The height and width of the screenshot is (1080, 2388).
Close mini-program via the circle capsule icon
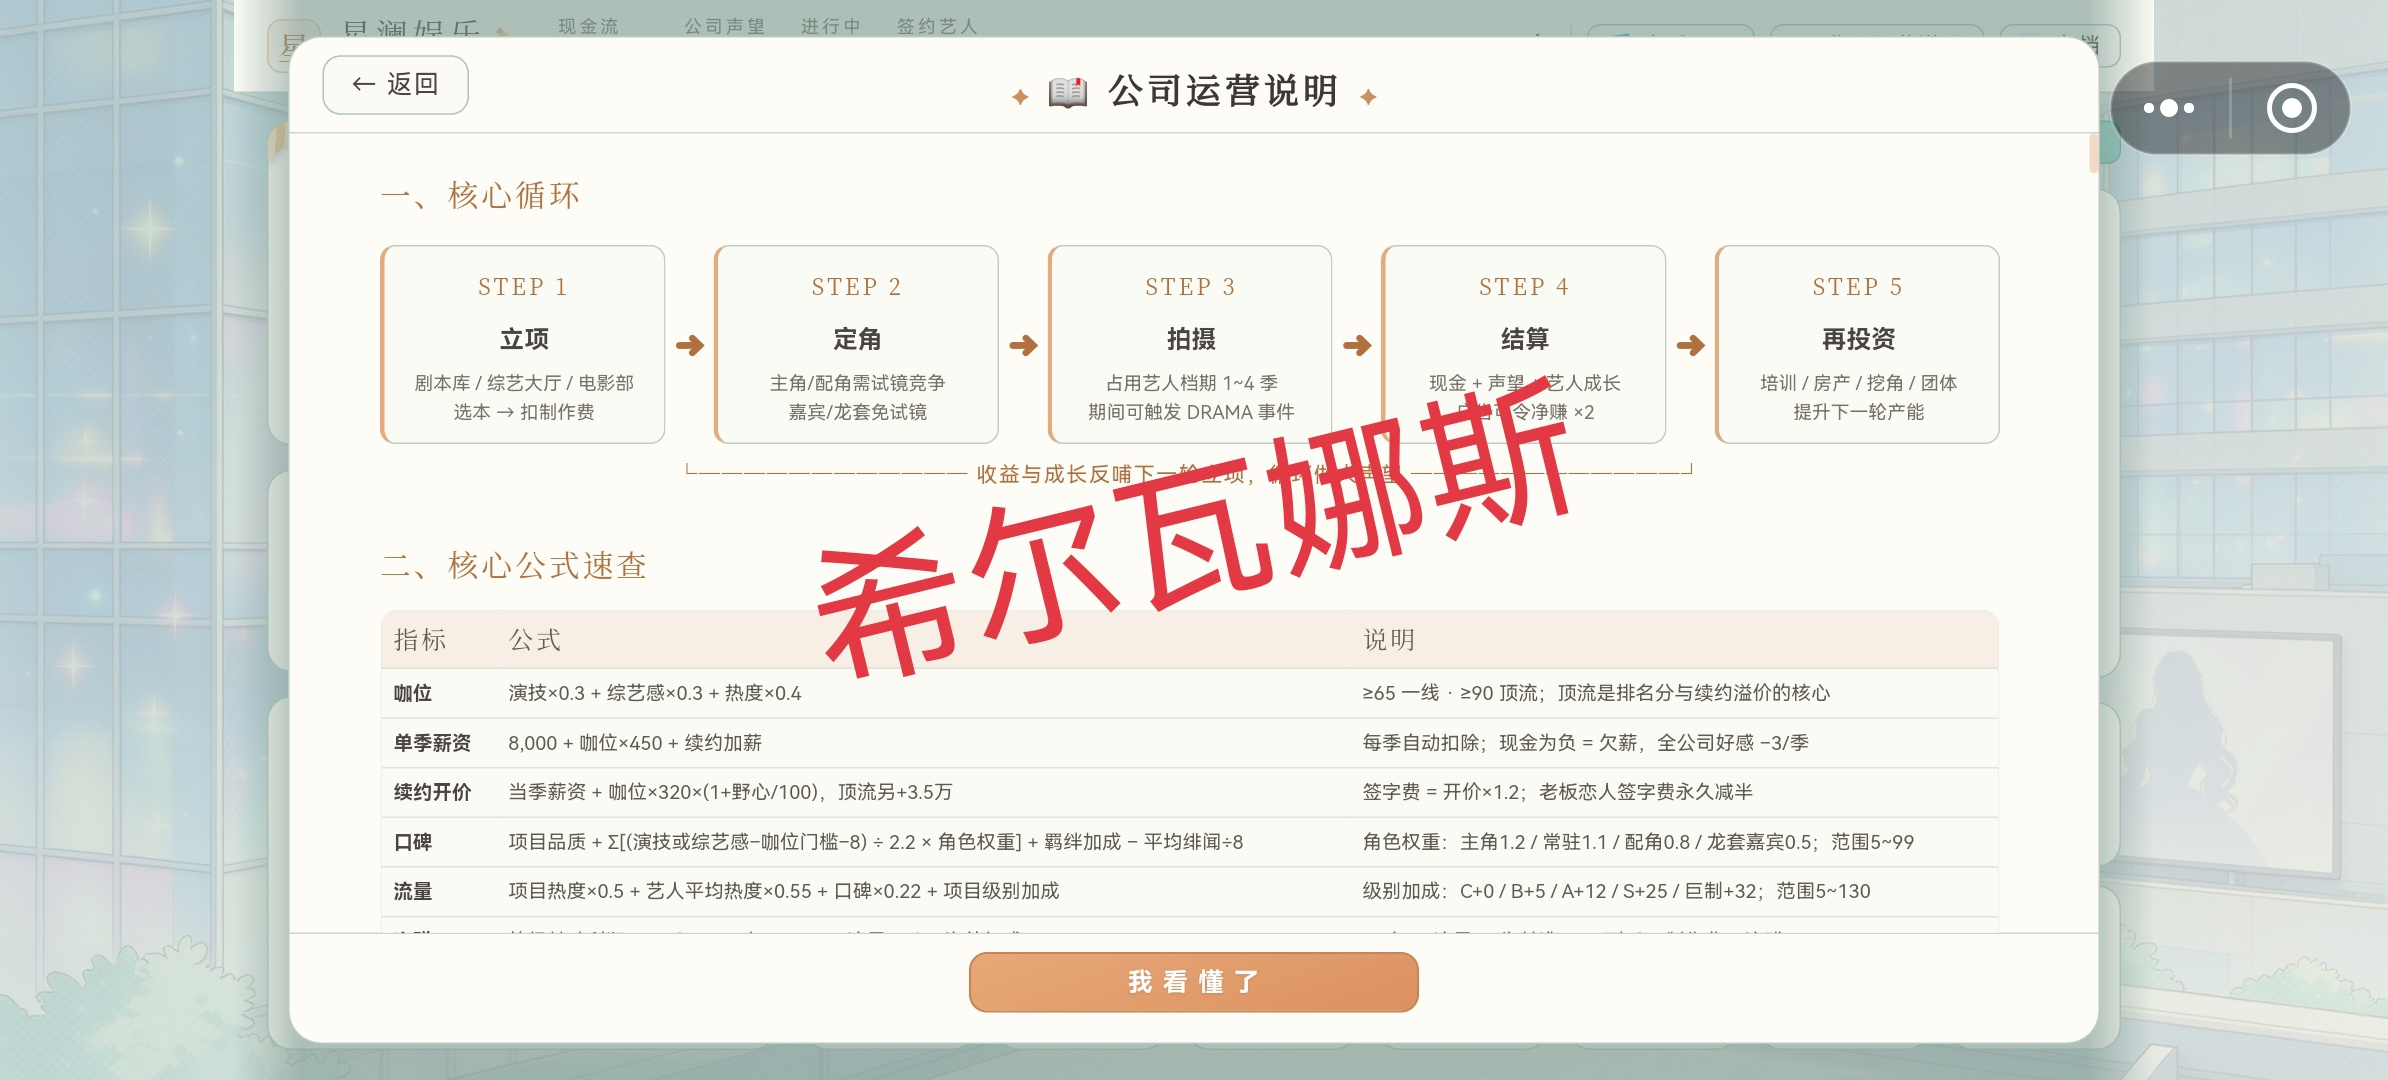coord(2291,108)
